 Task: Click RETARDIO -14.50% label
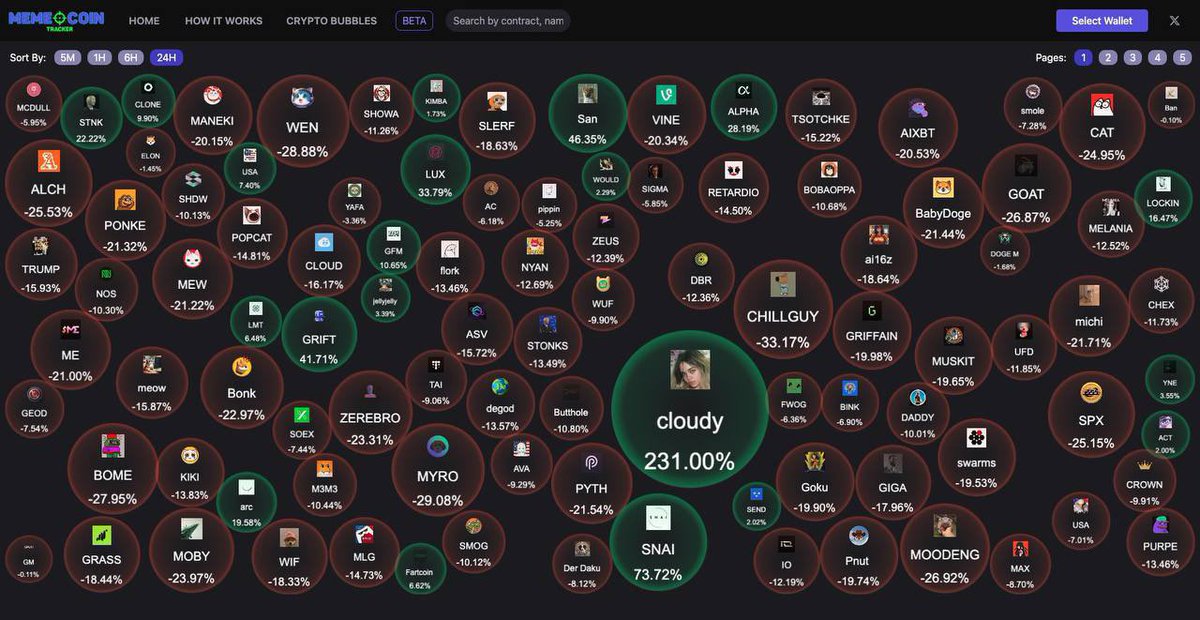point(734,202)
